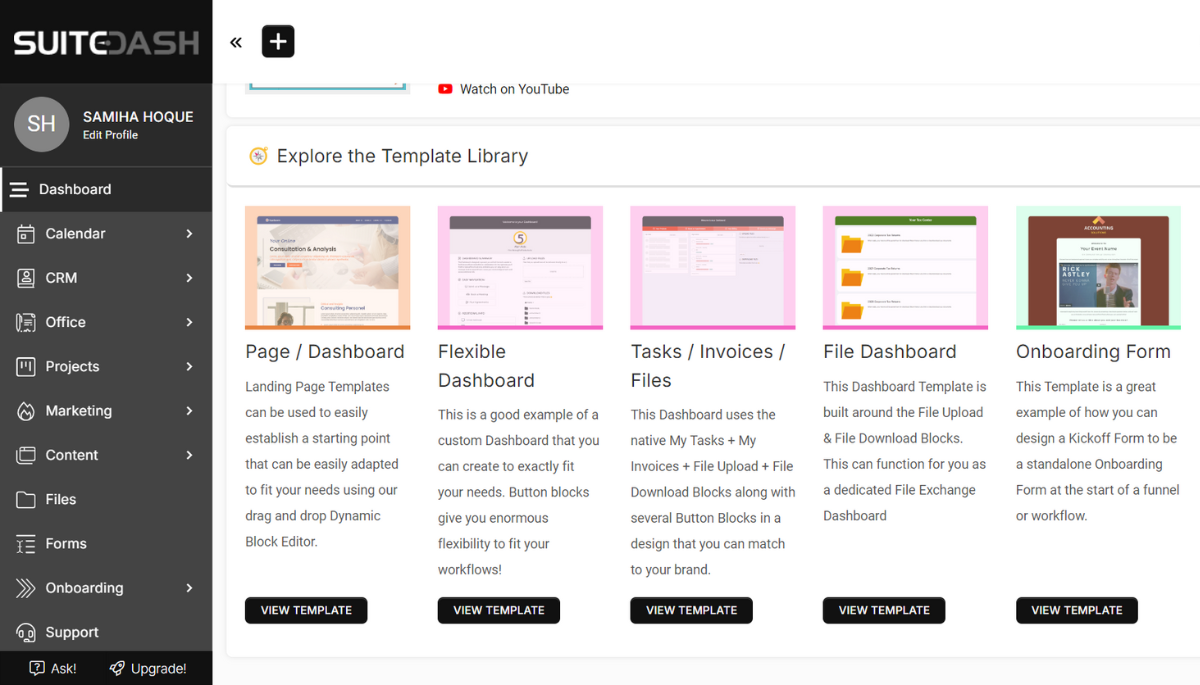Open the Watch on YouTube link
This screenshot has height=685, width=1200.
click(x=514, y=89)
